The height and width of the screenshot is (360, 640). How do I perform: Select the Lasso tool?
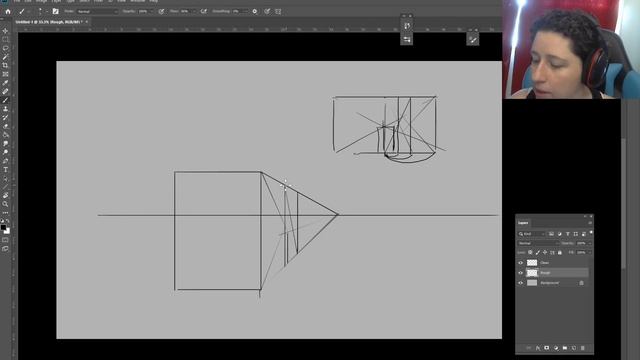[x=5, y=48]
